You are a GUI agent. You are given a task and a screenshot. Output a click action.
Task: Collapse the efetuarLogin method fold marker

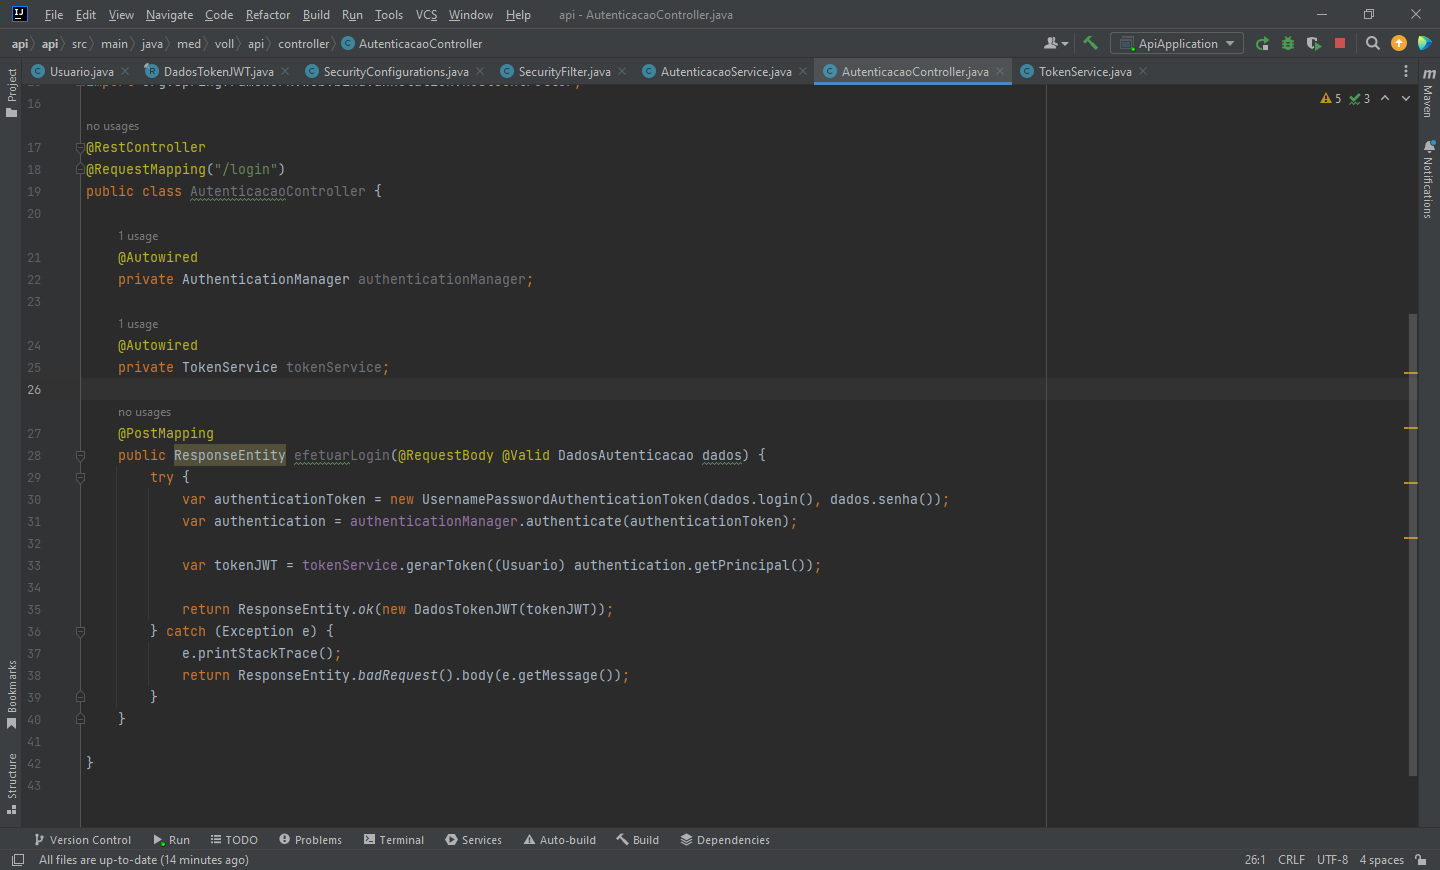pos(80,456)
